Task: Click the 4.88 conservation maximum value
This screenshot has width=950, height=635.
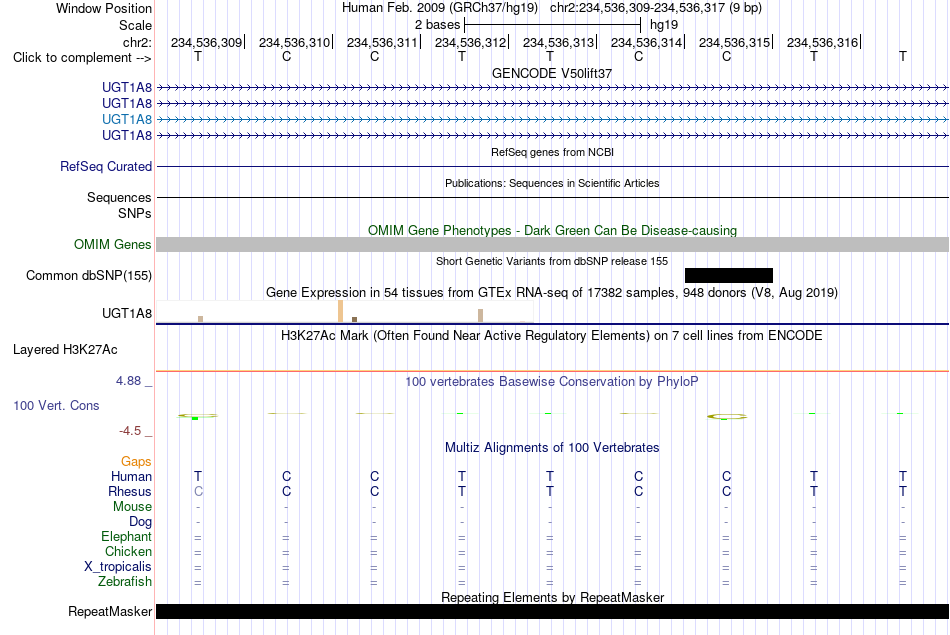Action: pyautogui.click(x=128, y=381)
